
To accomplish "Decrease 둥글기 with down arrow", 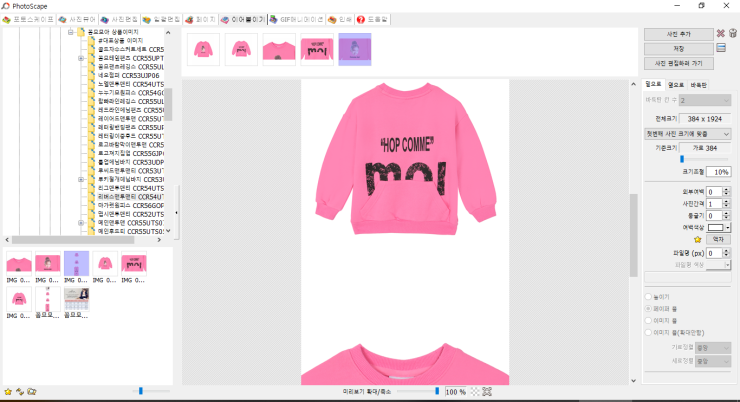I will coord(726,218).
